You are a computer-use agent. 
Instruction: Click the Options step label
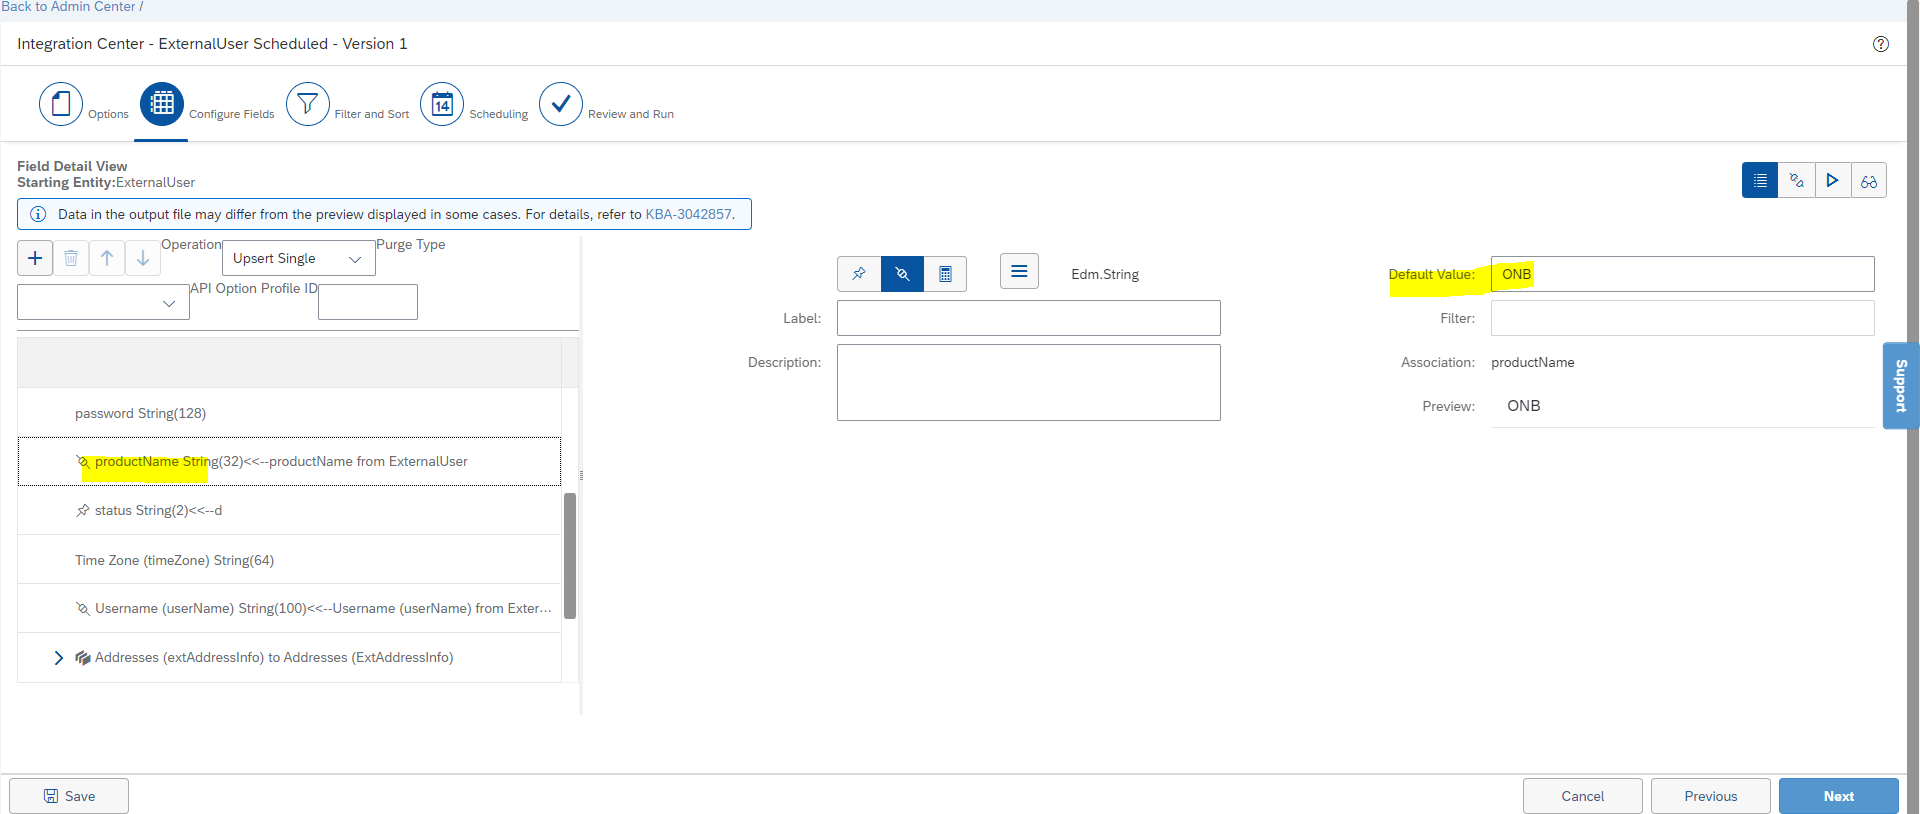point(108,114)
